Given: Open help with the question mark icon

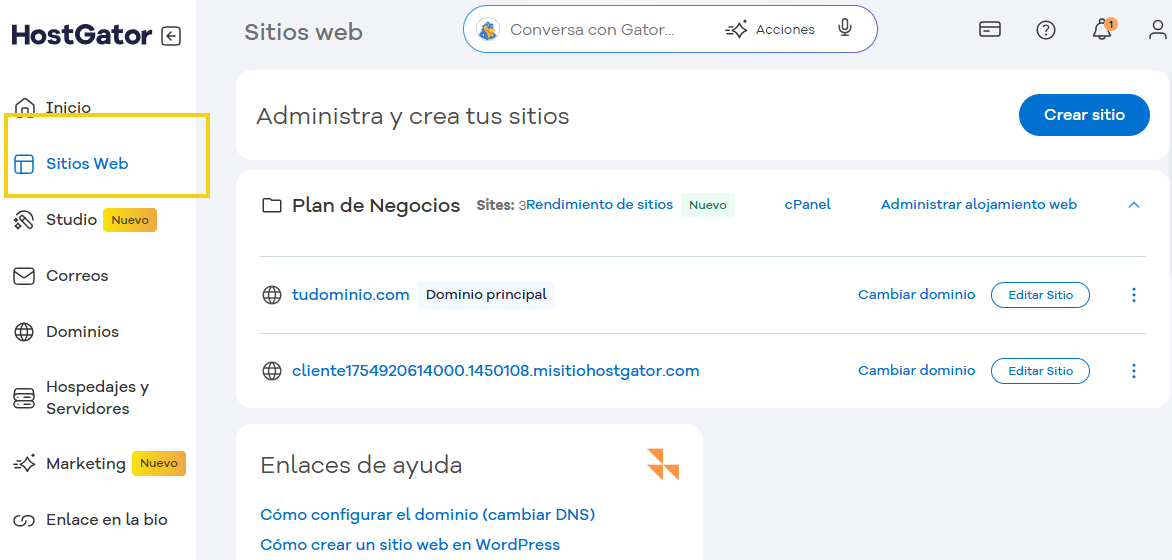Looking at the screenshot, I should tap(1046, 30).
